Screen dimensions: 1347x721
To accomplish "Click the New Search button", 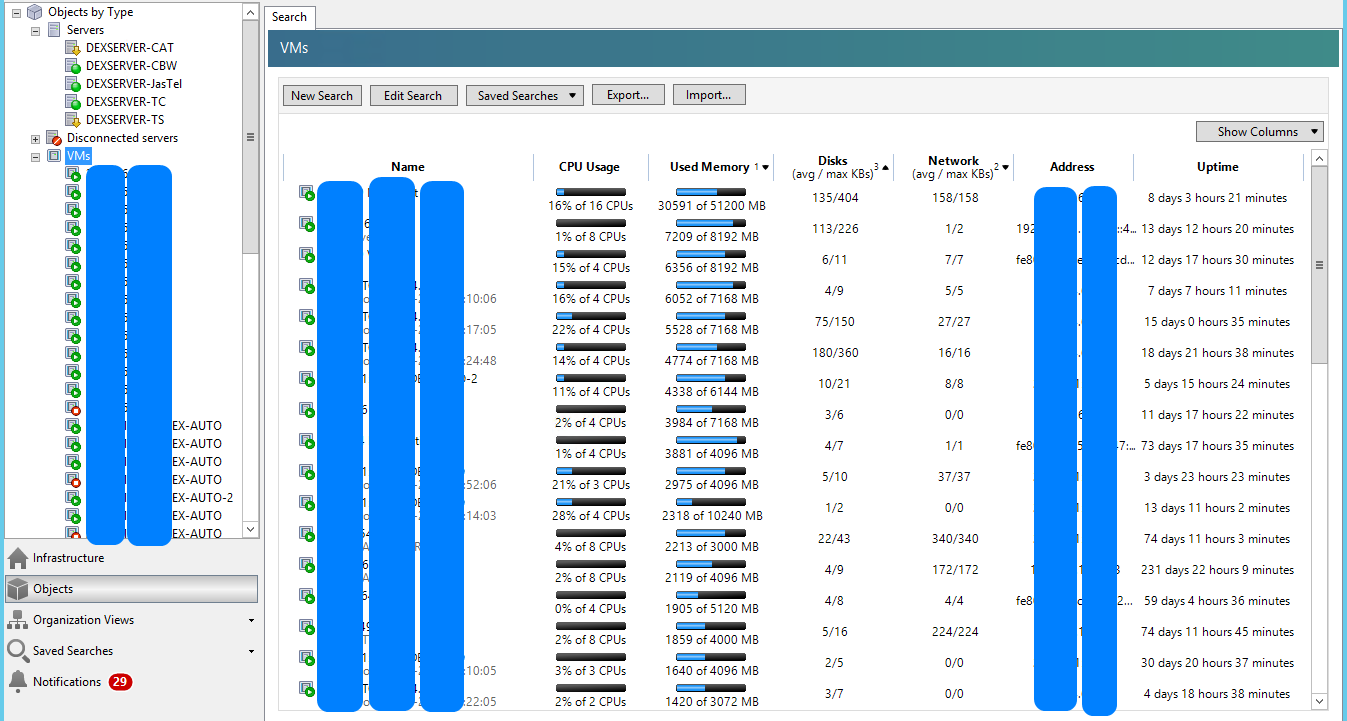I will pyautogui.click(x=321, y=94).
